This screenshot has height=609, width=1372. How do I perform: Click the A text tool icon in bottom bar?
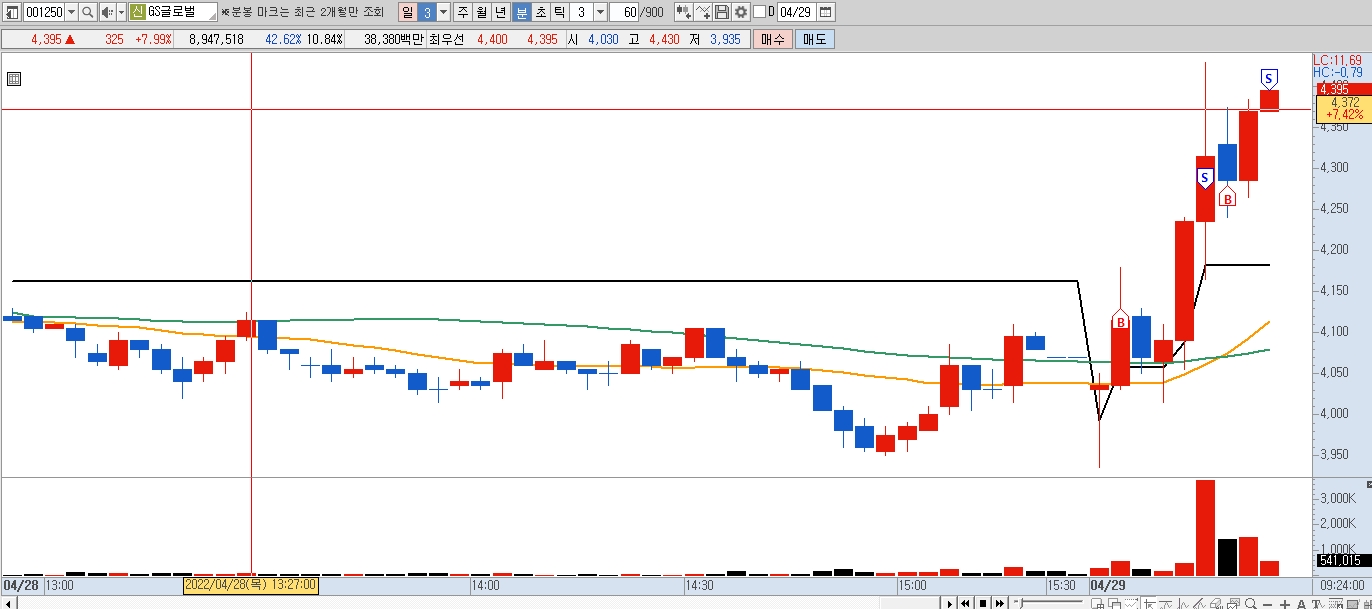coord(1302,603)
